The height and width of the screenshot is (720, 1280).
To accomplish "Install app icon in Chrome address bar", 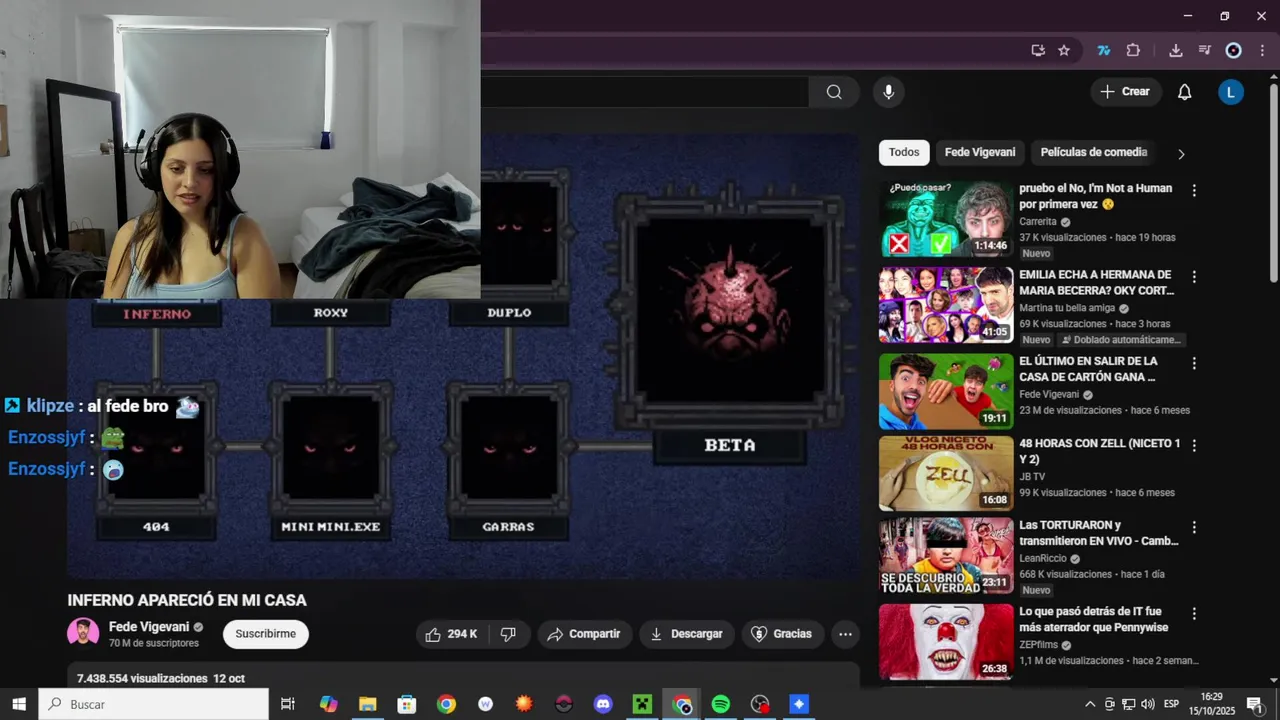I will [1038, 51].
